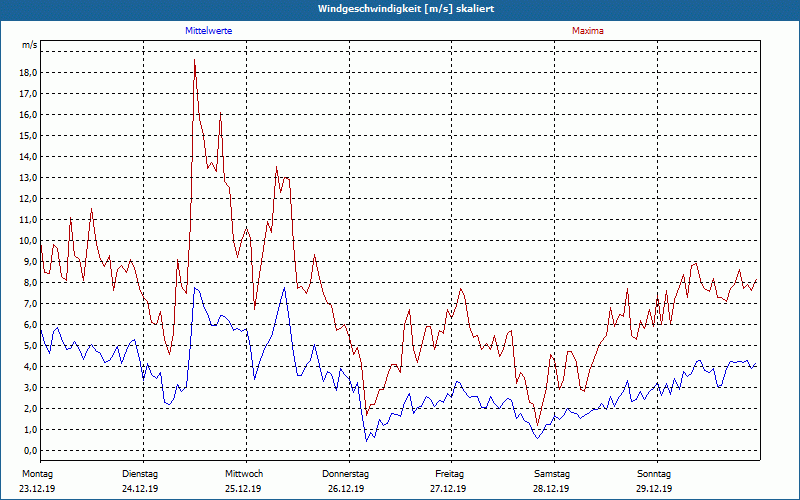The width and height of the screenshot is (800, 500).
Task: Click the 'm/s' axis unit label
Action: [29, 45]
